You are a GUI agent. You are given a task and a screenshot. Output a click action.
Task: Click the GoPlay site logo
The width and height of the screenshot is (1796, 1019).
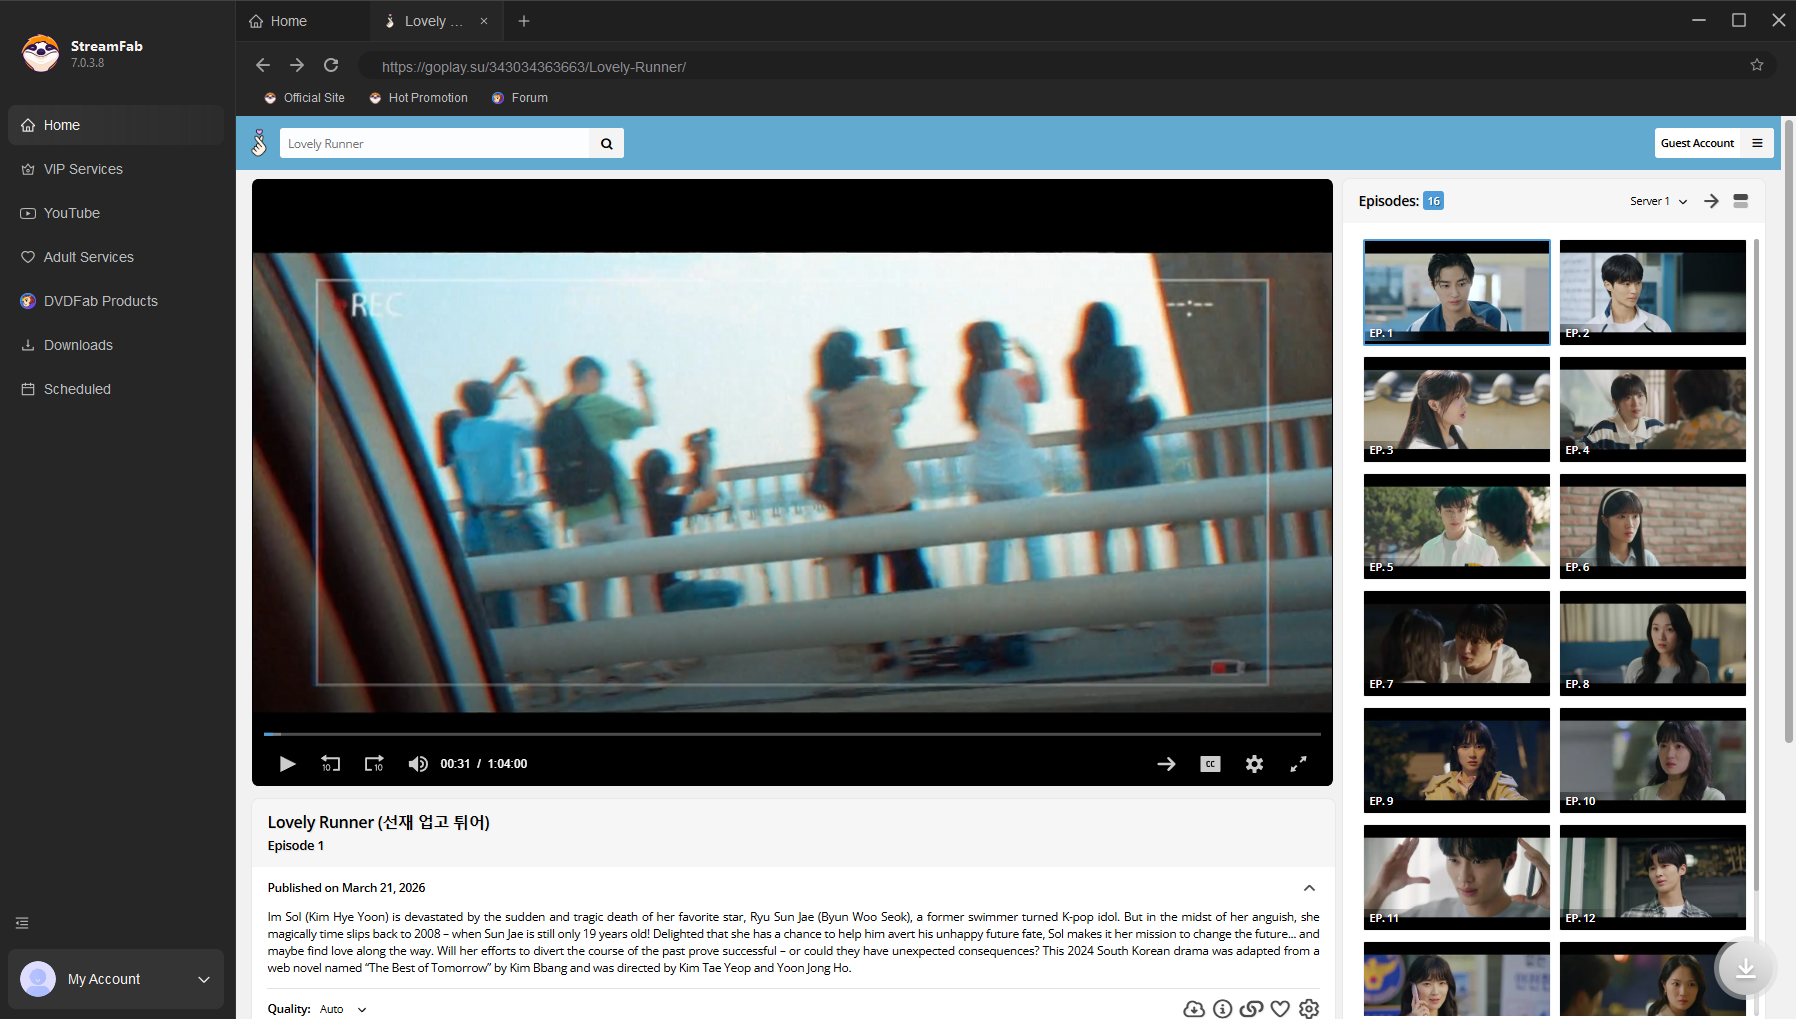[x=259, y=143]
